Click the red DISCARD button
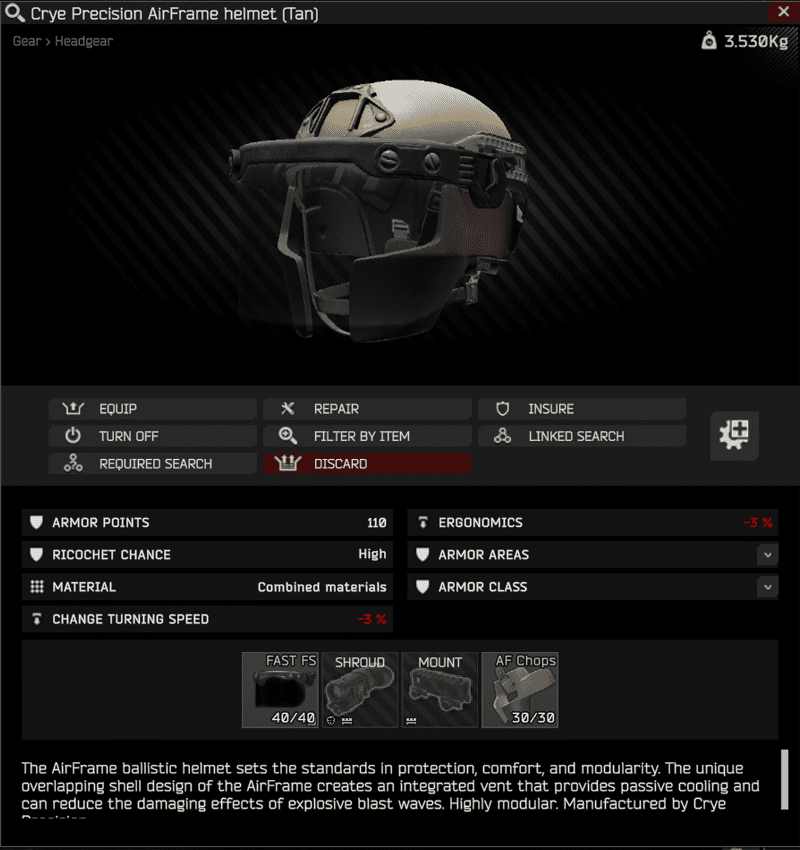Image resolution: width=800 pixels, height=850 pixels. click(367, 463)
